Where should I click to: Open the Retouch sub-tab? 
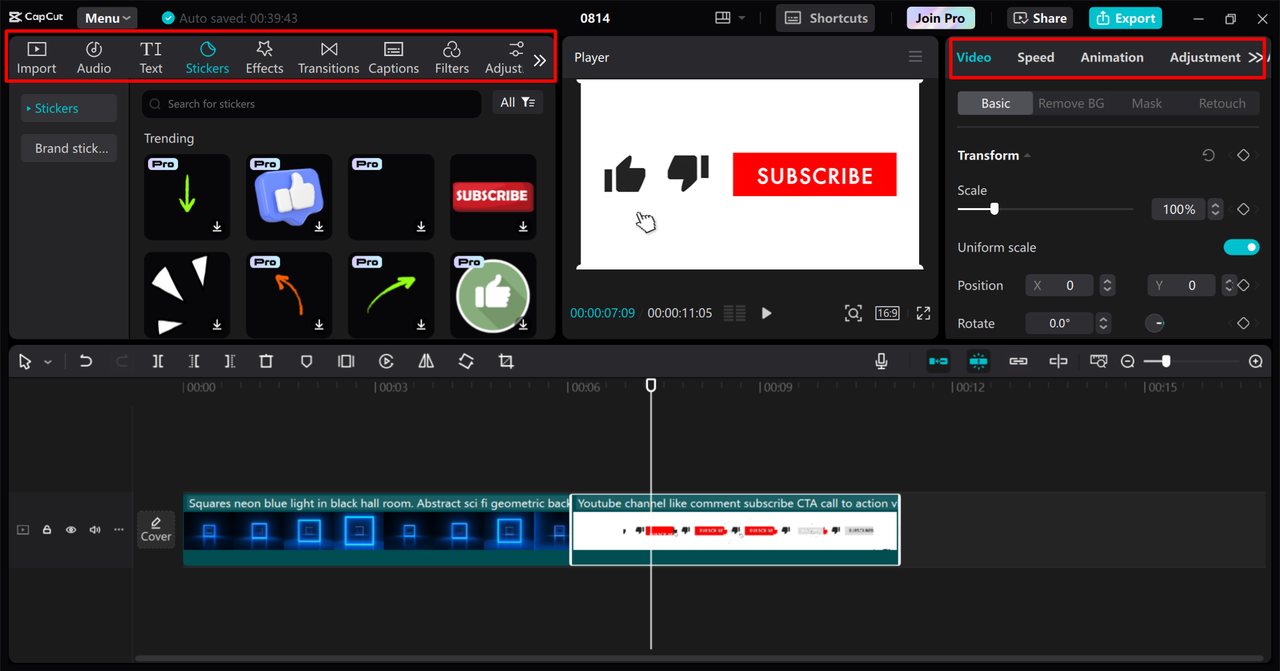1222,103
